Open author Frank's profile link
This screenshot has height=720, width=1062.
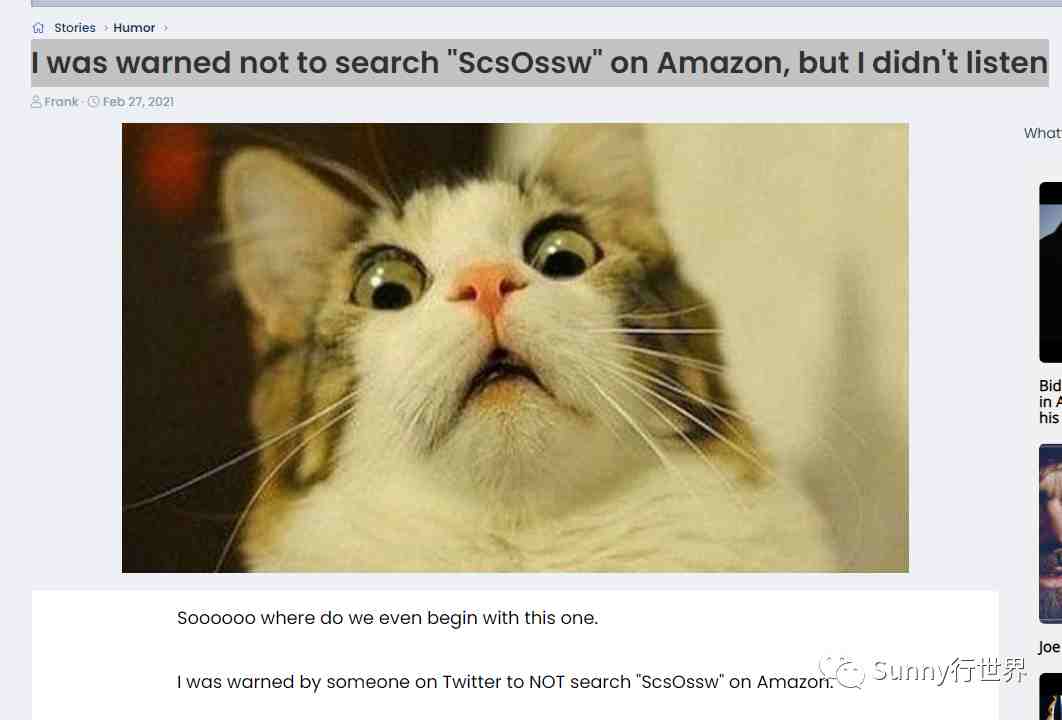pyautogui.click(x=62, y=102)
